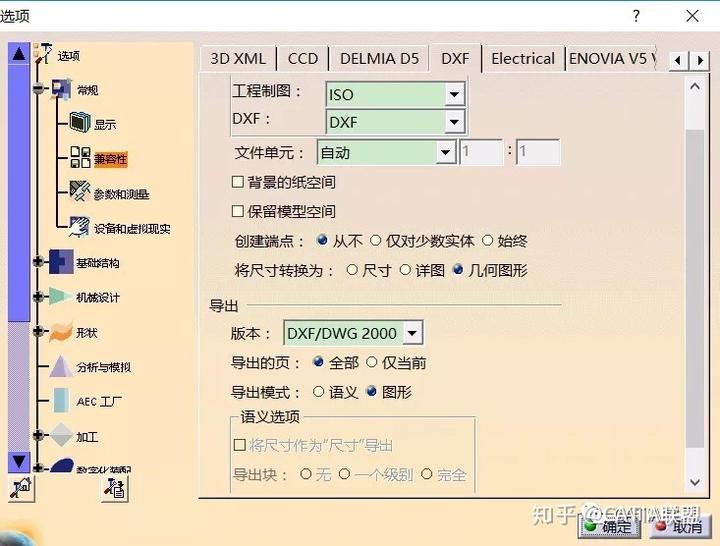Select the 常规 category icon
Screen dimensions: 720x546
click(x=61, y=89)
